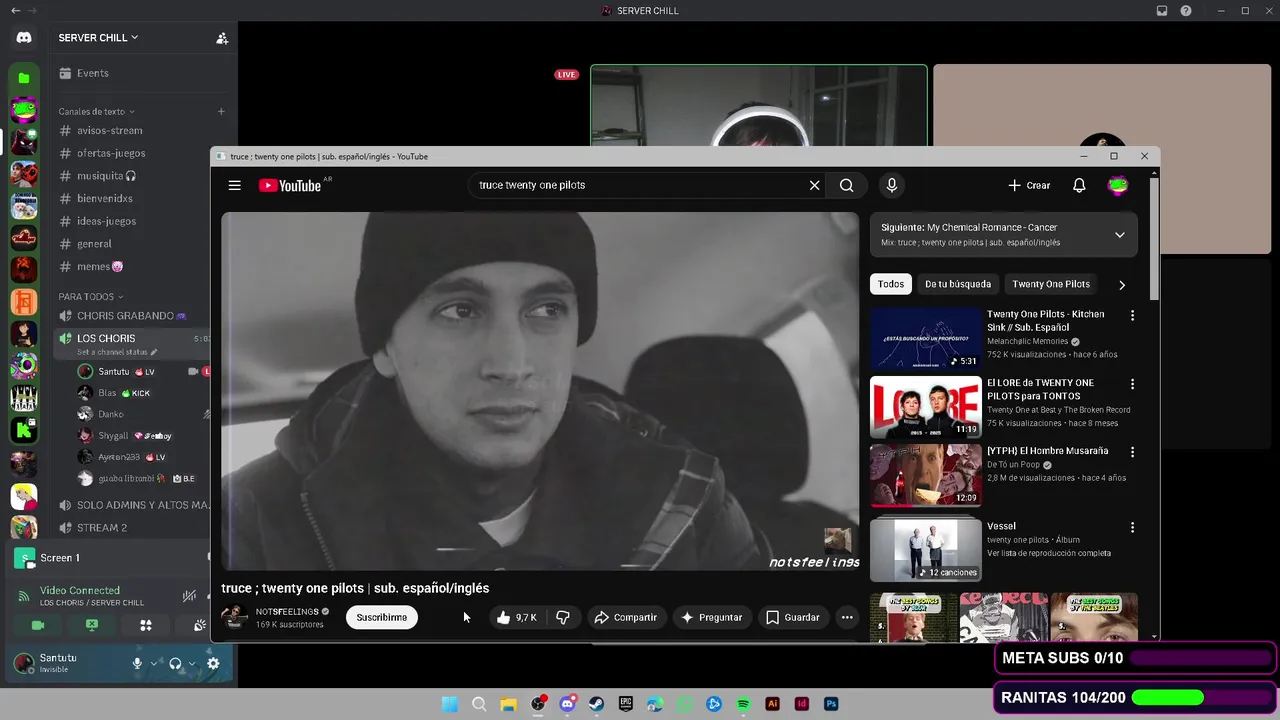This screenshot has width=1280, height=720.
Task: Open more actions menu under the video
Action: point(847,617)
